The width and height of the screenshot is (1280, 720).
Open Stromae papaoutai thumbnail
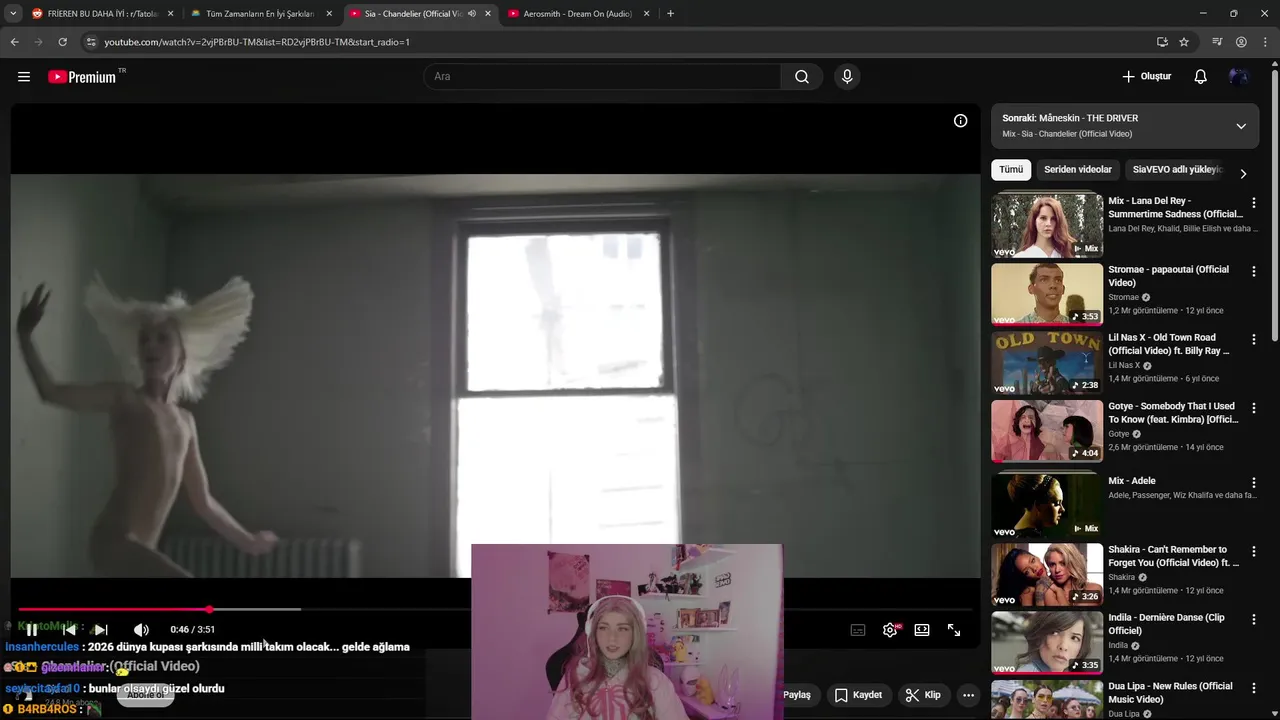coord(1047,294)
